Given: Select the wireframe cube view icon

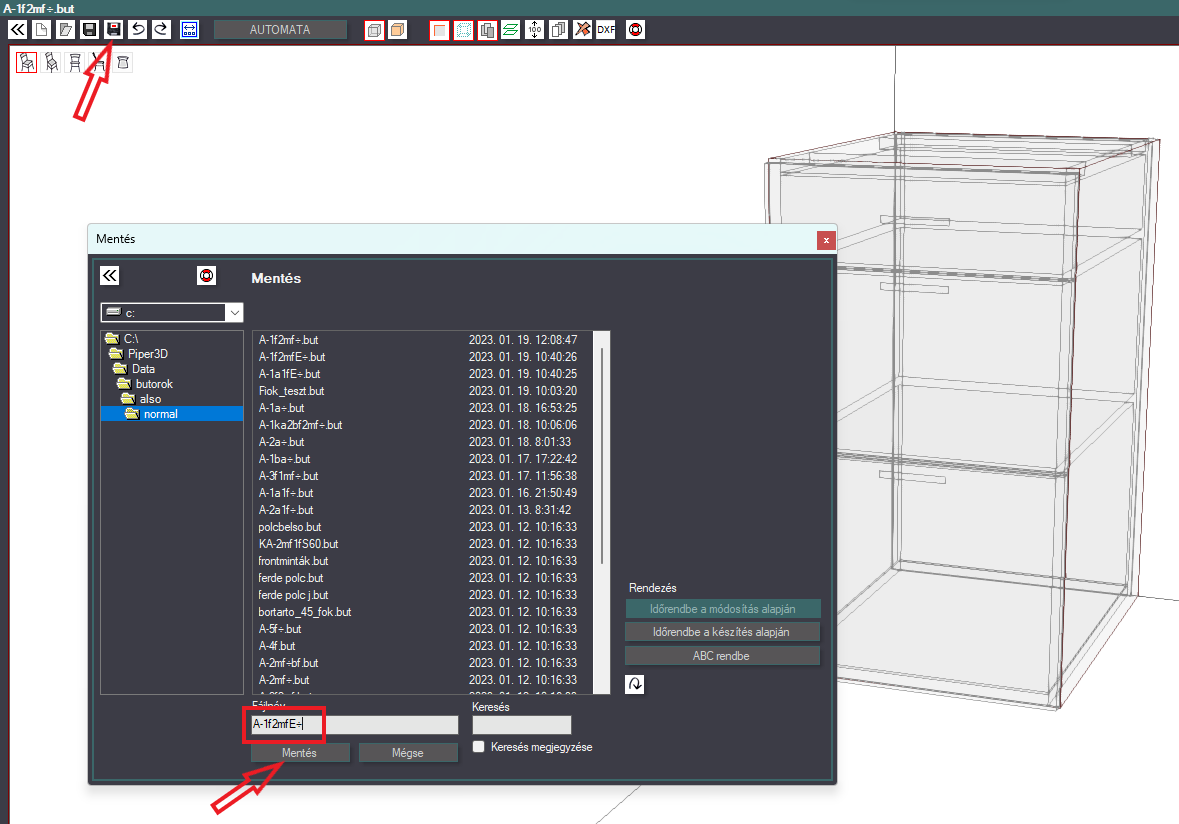Looking at the screenshot, I should tap(374, 29).
